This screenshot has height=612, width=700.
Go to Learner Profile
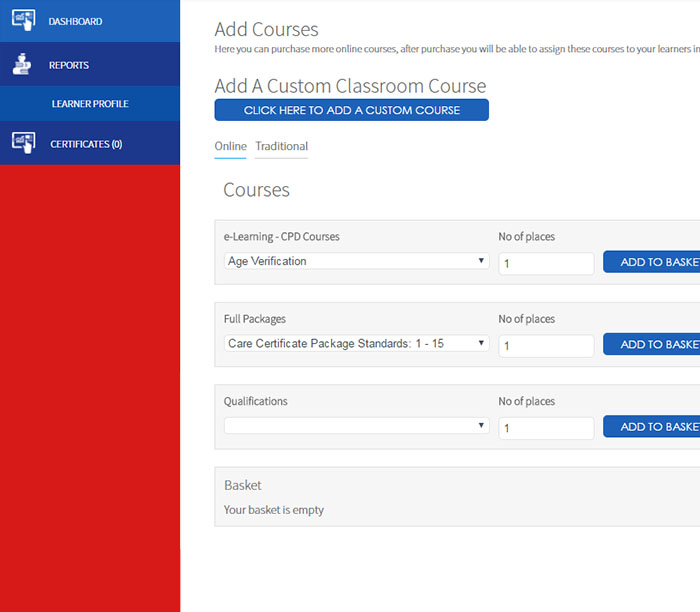pyautogui.click(x=90, y=104)
